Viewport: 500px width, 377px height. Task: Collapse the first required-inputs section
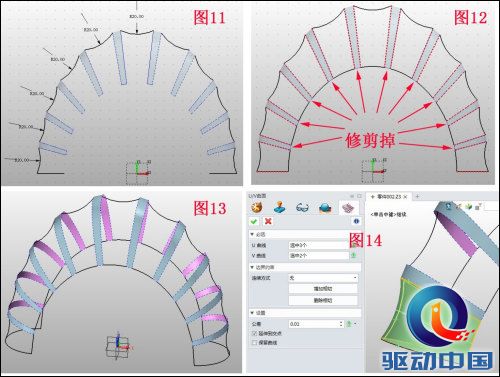coord(252,235)
